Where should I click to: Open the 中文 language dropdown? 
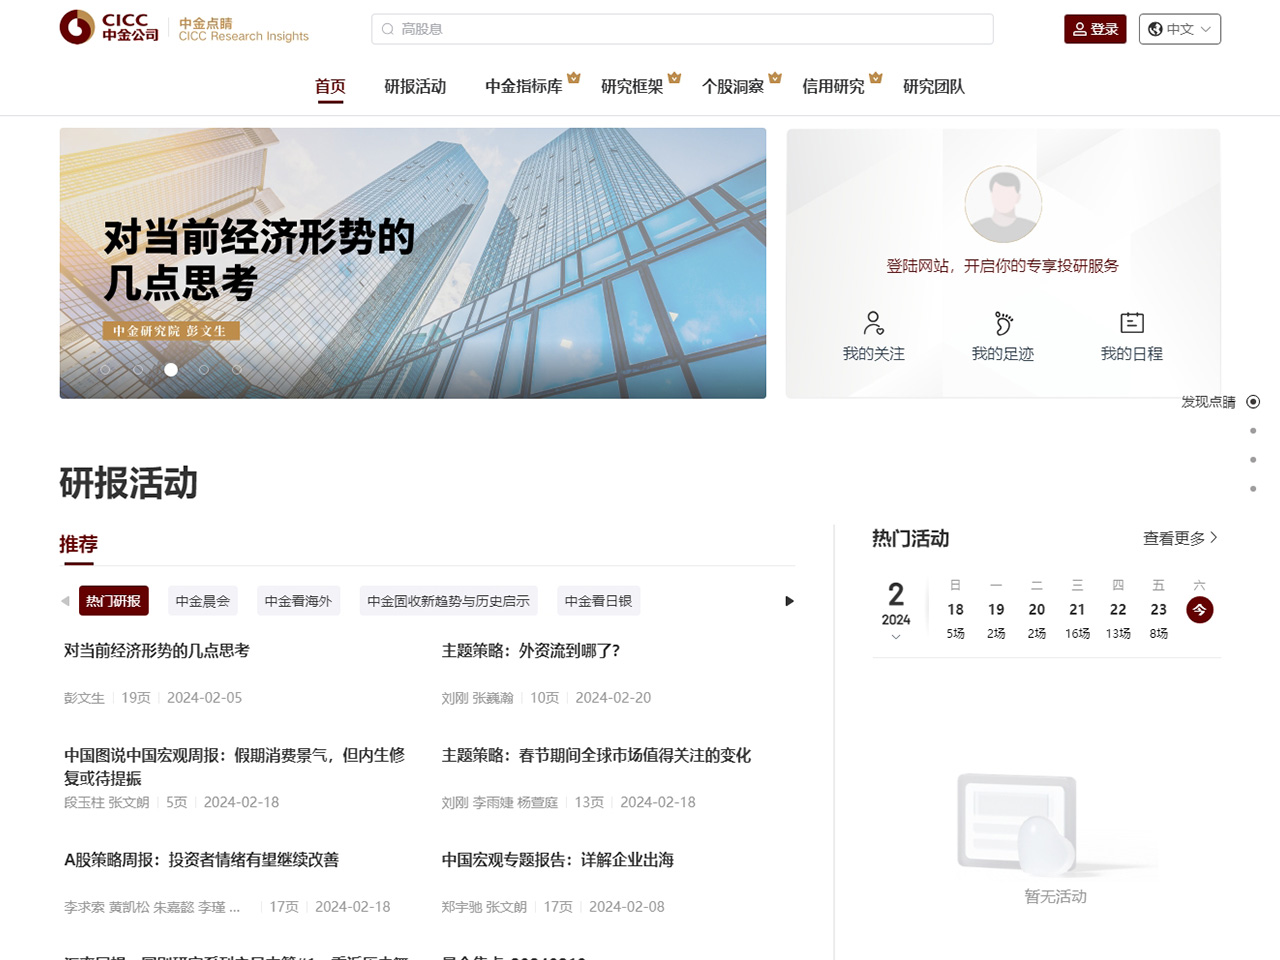[x=1179, y=29]
